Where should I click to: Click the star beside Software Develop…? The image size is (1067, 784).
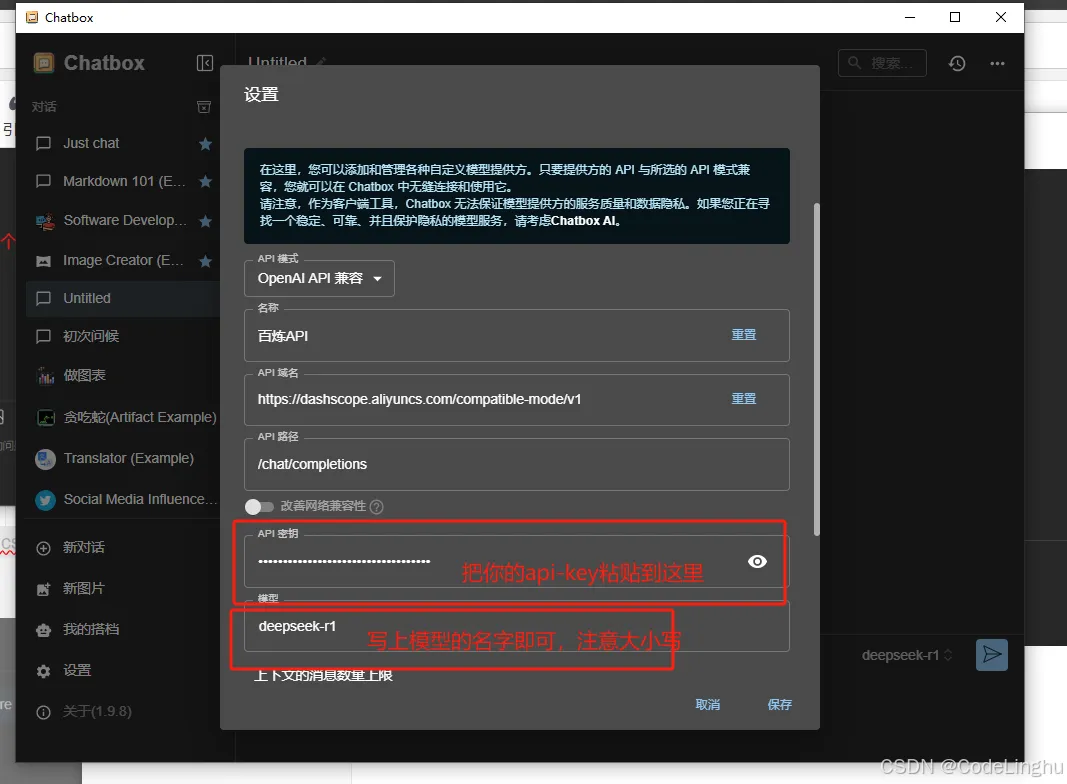point(206,221)
